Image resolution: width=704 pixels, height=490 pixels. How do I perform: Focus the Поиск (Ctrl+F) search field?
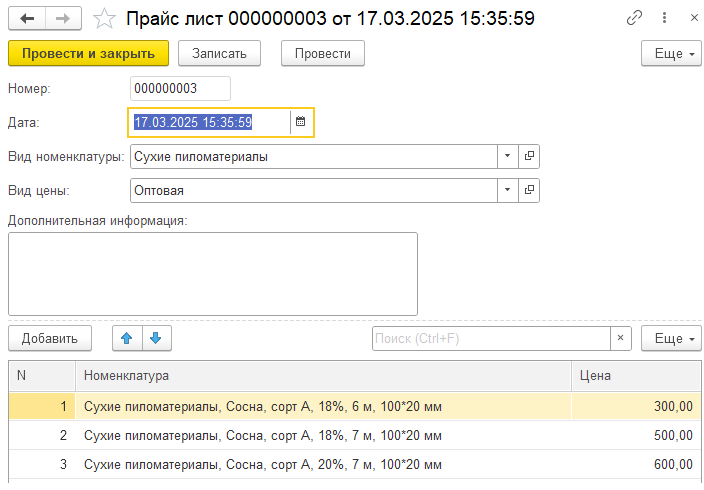click(490, 338)
